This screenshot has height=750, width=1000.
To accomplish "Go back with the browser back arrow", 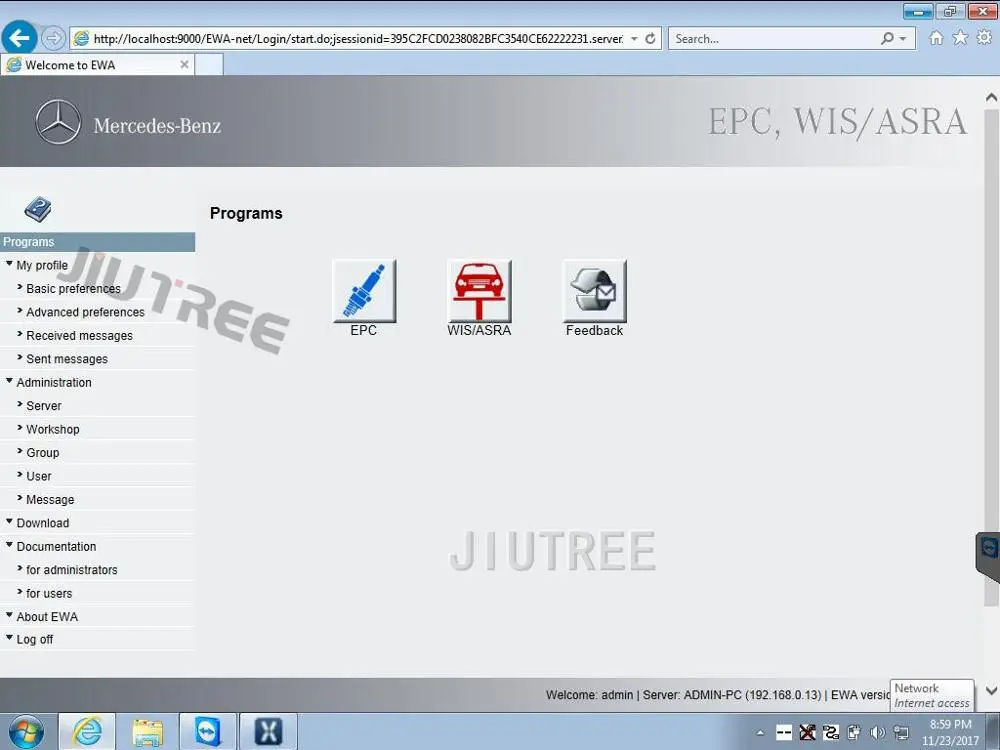I will pyautogui.click(x=19, y=38).
